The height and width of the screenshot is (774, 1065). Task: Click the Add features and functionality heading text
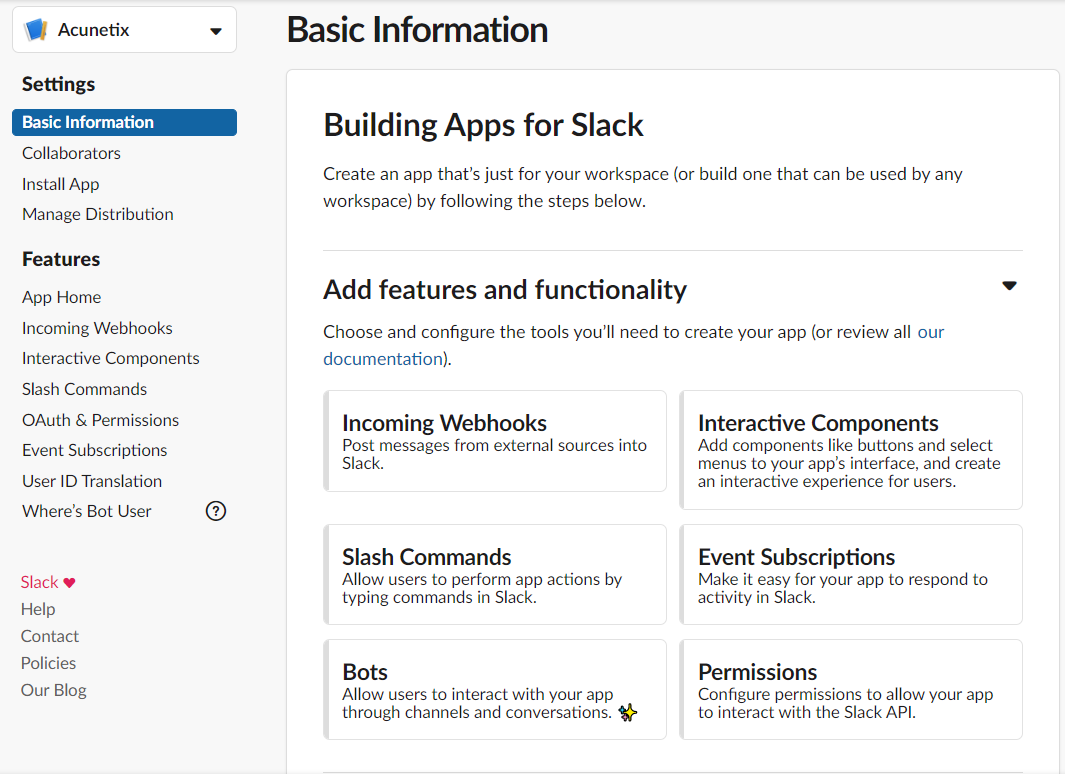pyautogui.click(x=505, y=290)
